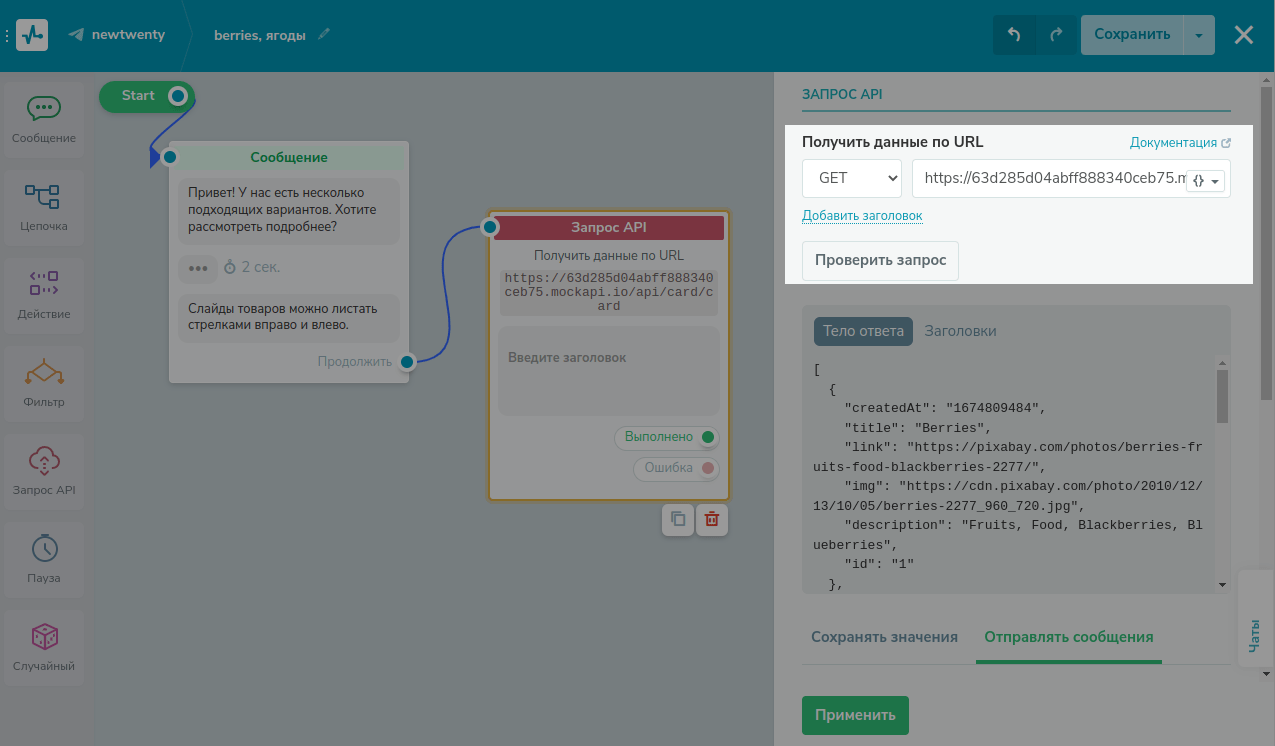Image resolution: width=1275 pixels, height=746 pixels.
Task: Duplicate the Запрос API block with copy icon
Action: coord(678,519)
